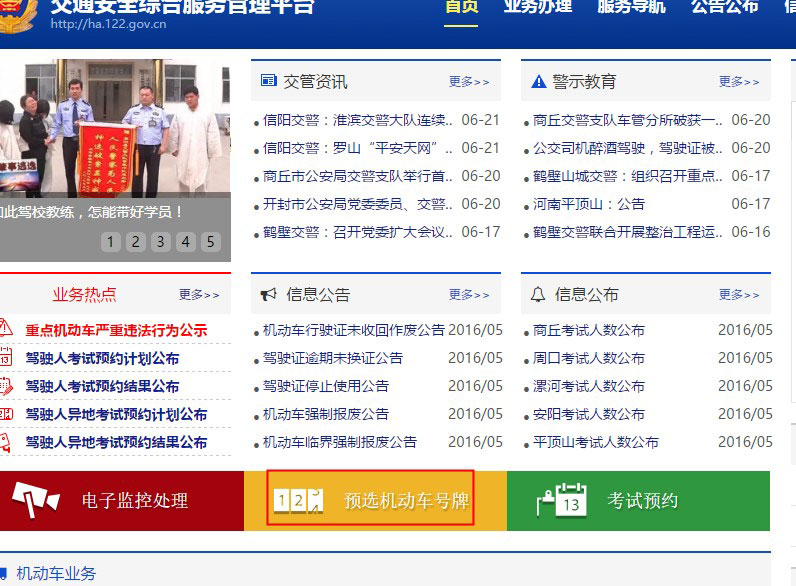Image resolution: width=796 pixels, height=586 pixels.
Task: Open 漯河考试人数公布
Action: (x=588, y=386)
